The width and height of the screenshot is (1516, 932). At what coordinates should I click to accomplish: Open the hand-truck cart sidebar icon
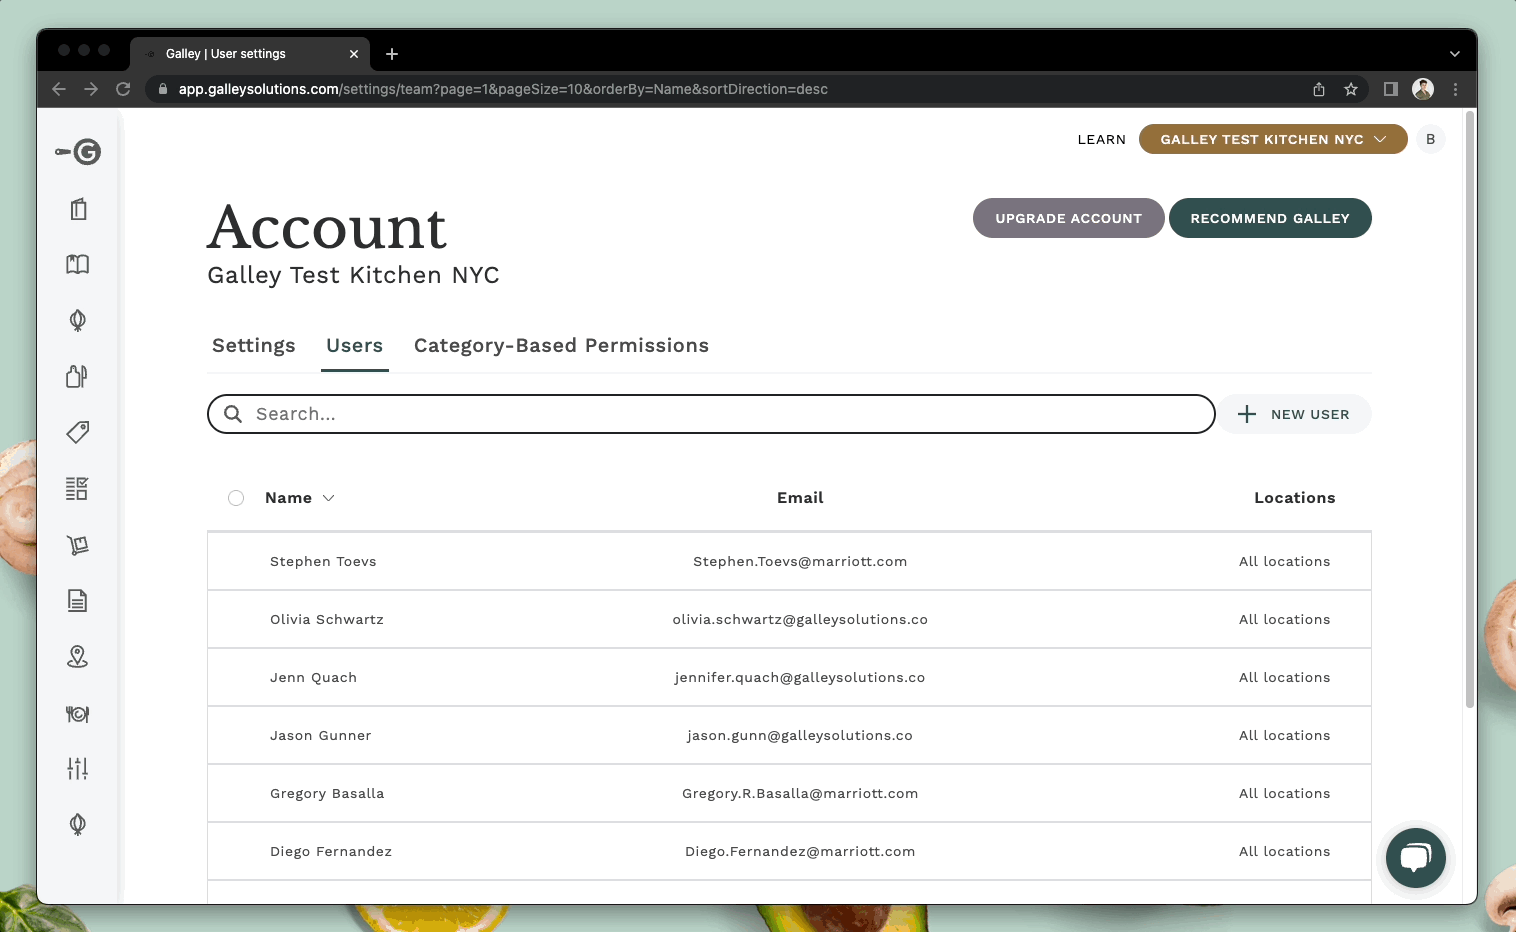point(78,545)
